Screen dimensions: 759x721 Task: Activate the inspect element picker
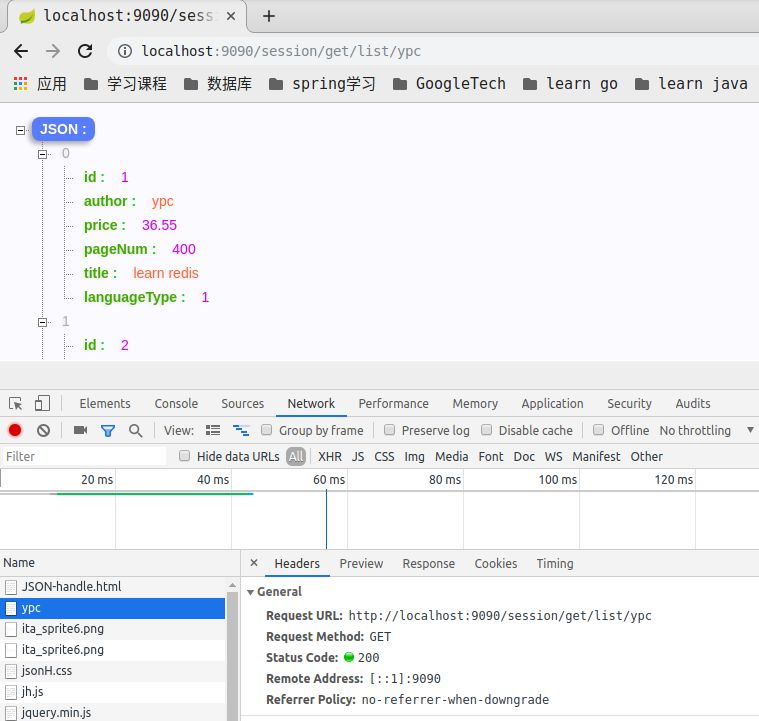click(16, 403)
